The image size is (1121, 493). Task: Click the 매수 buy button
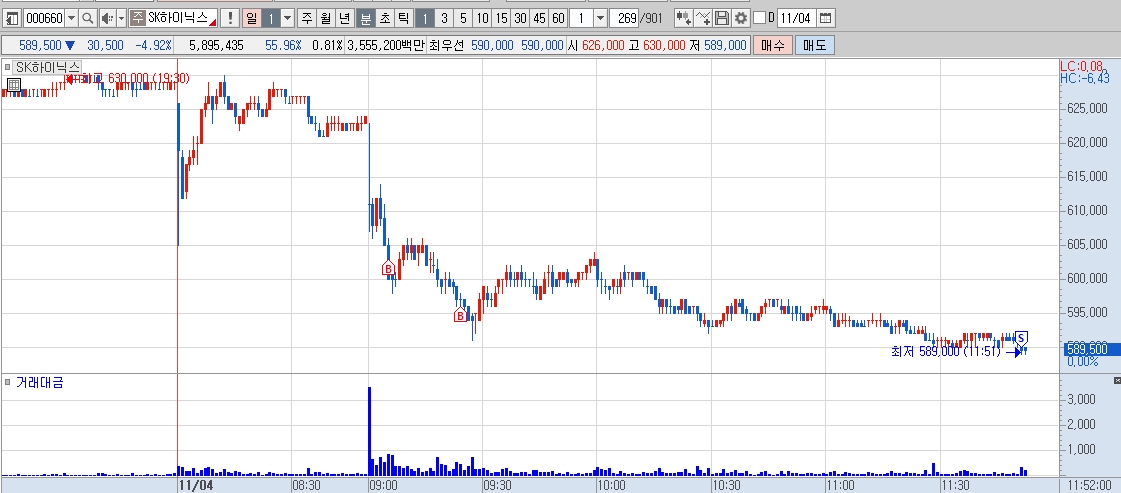773,46
